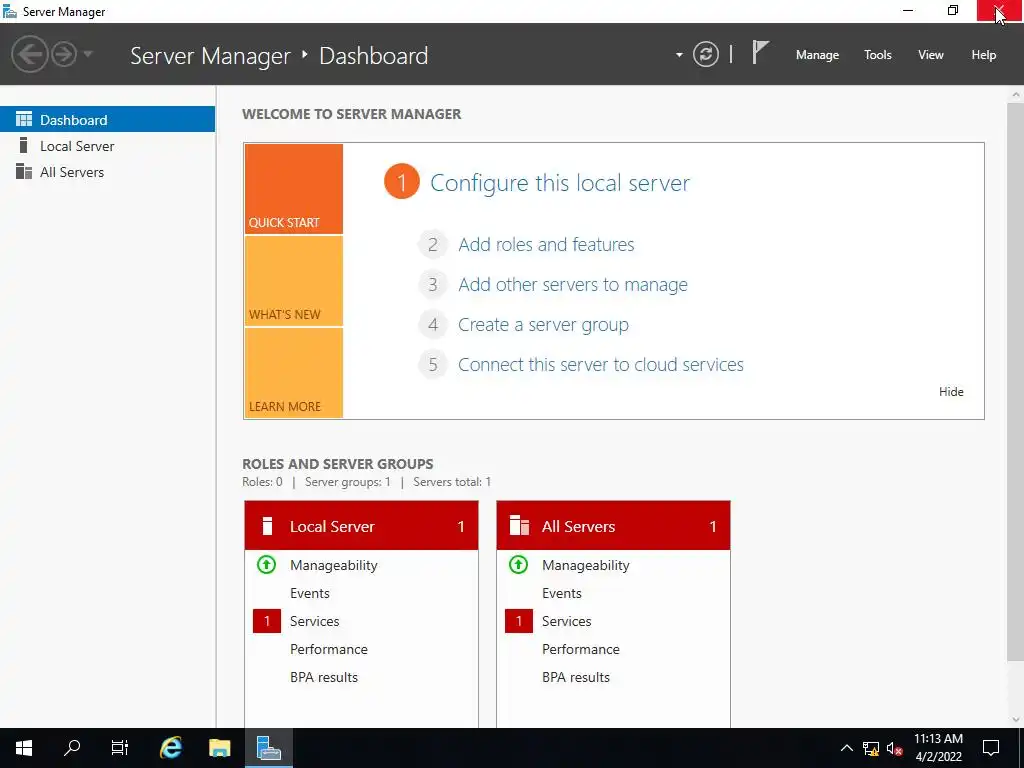Click the All Servers icon in sidebar
The width and height of the screenshot is (1024, 768).
click(x=24, y=171)
